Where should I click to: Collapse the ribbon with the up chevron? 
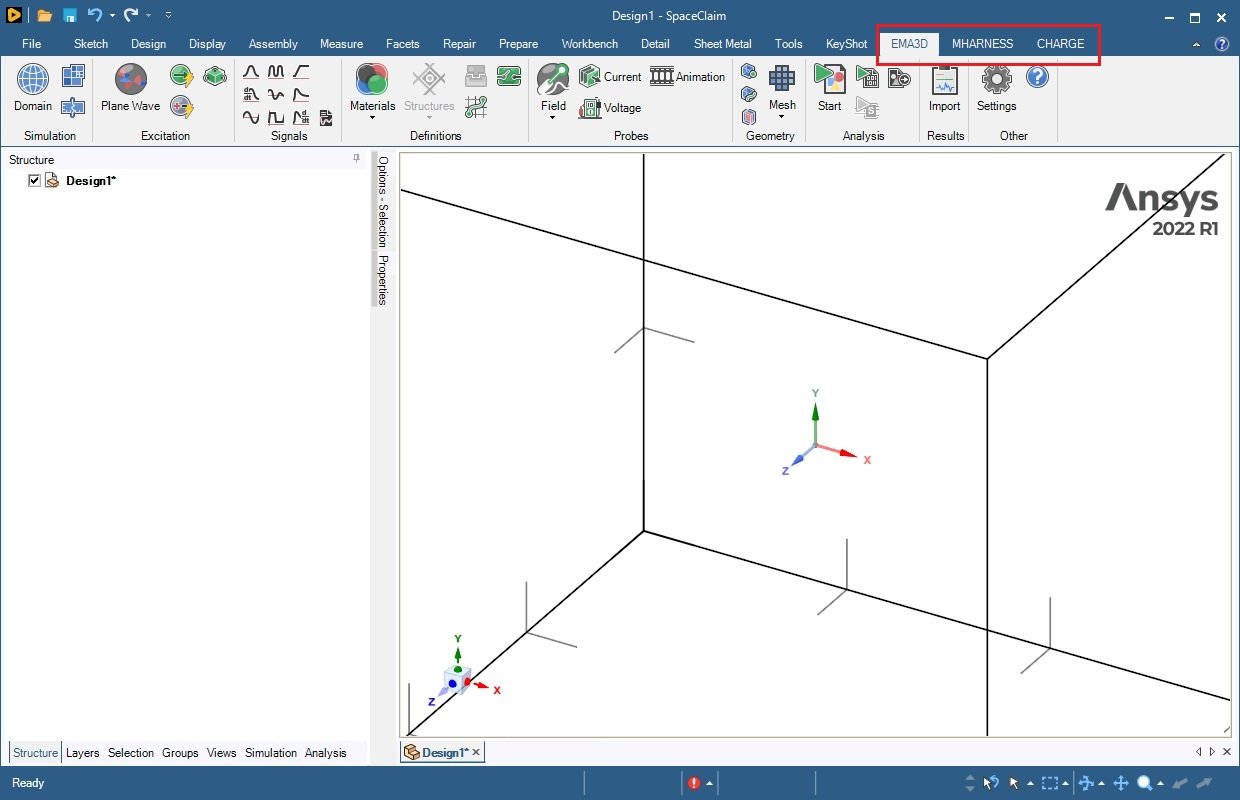(1198, 44)
